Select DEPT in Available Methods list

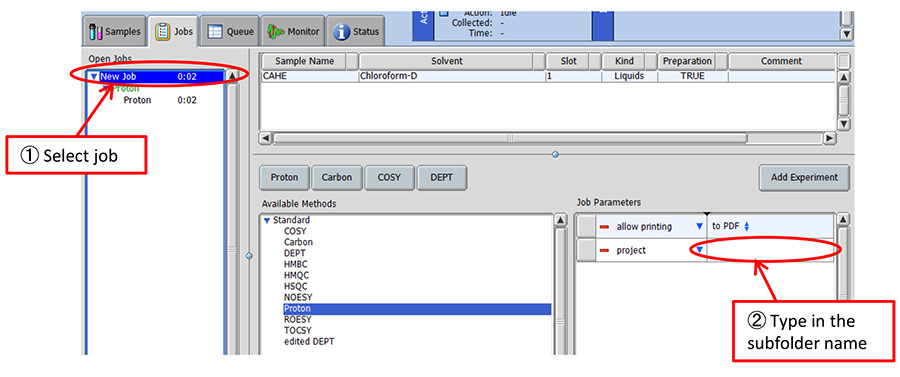click(x=294, y=253)
